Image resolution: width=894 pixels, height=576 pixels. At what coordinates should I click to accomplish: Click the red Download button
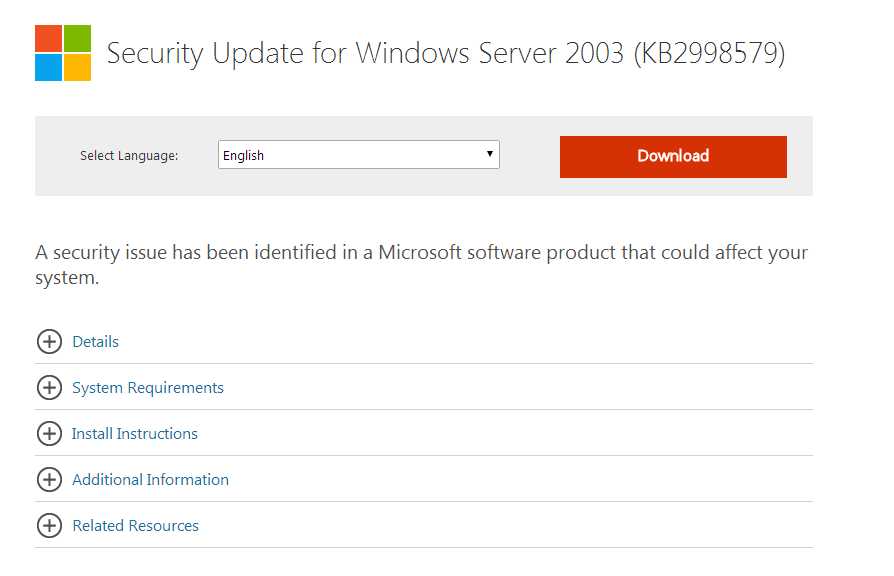tap(673, 156)
